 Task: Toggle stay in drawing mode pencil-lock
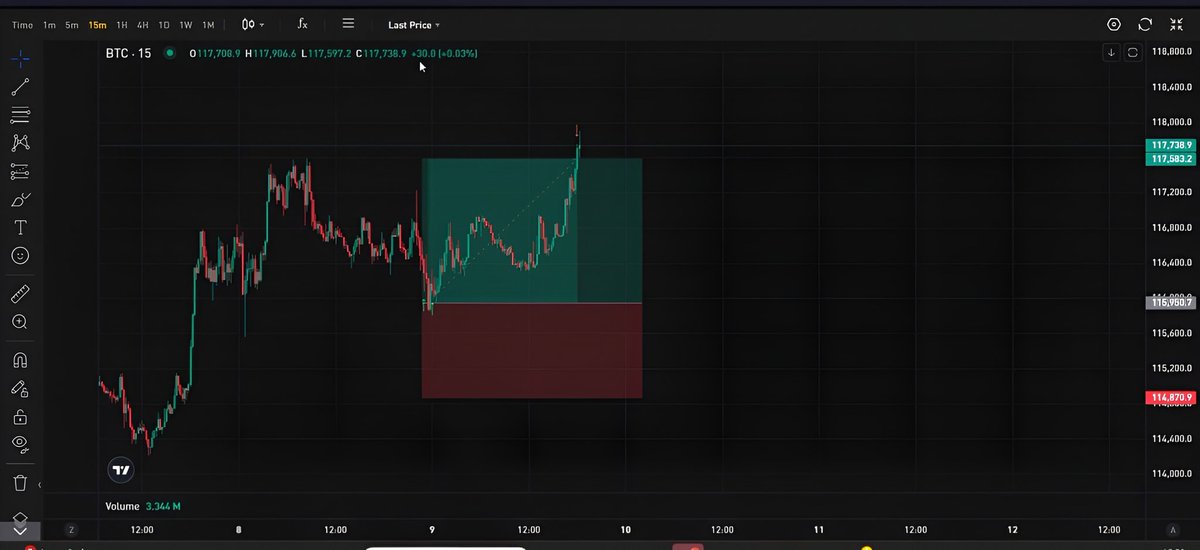(x=20, y=389)
